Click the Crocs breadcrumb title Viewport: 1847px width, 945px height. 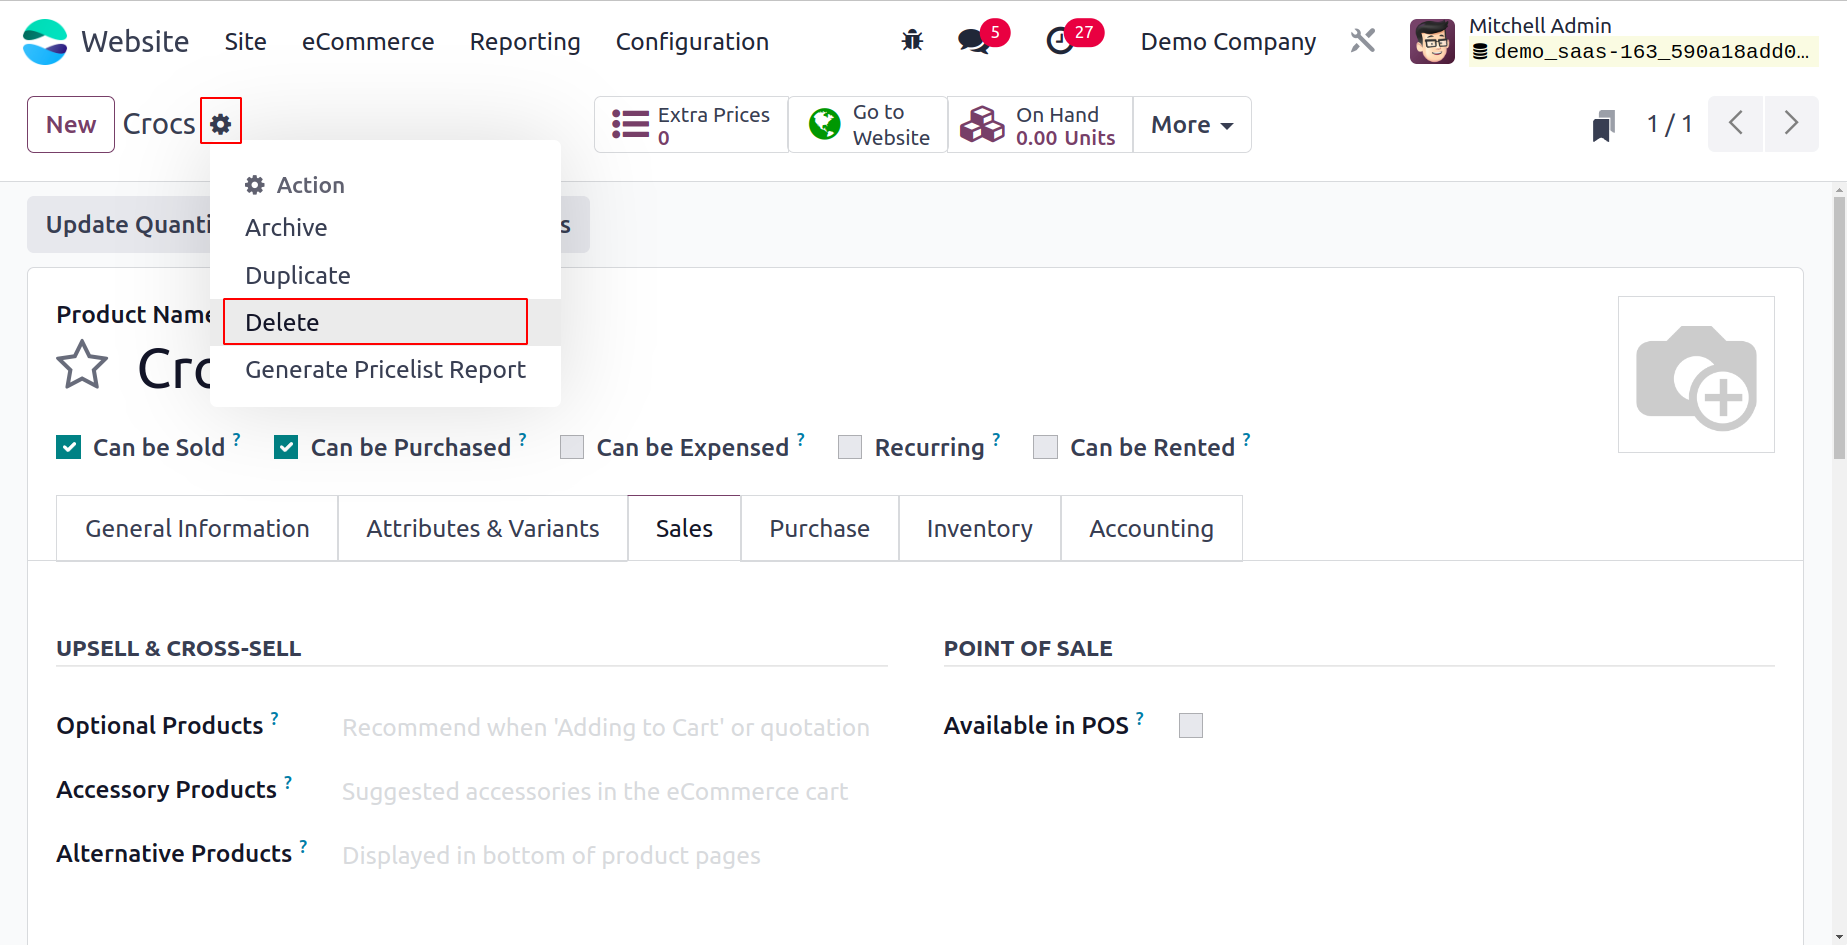coord(159,124)
